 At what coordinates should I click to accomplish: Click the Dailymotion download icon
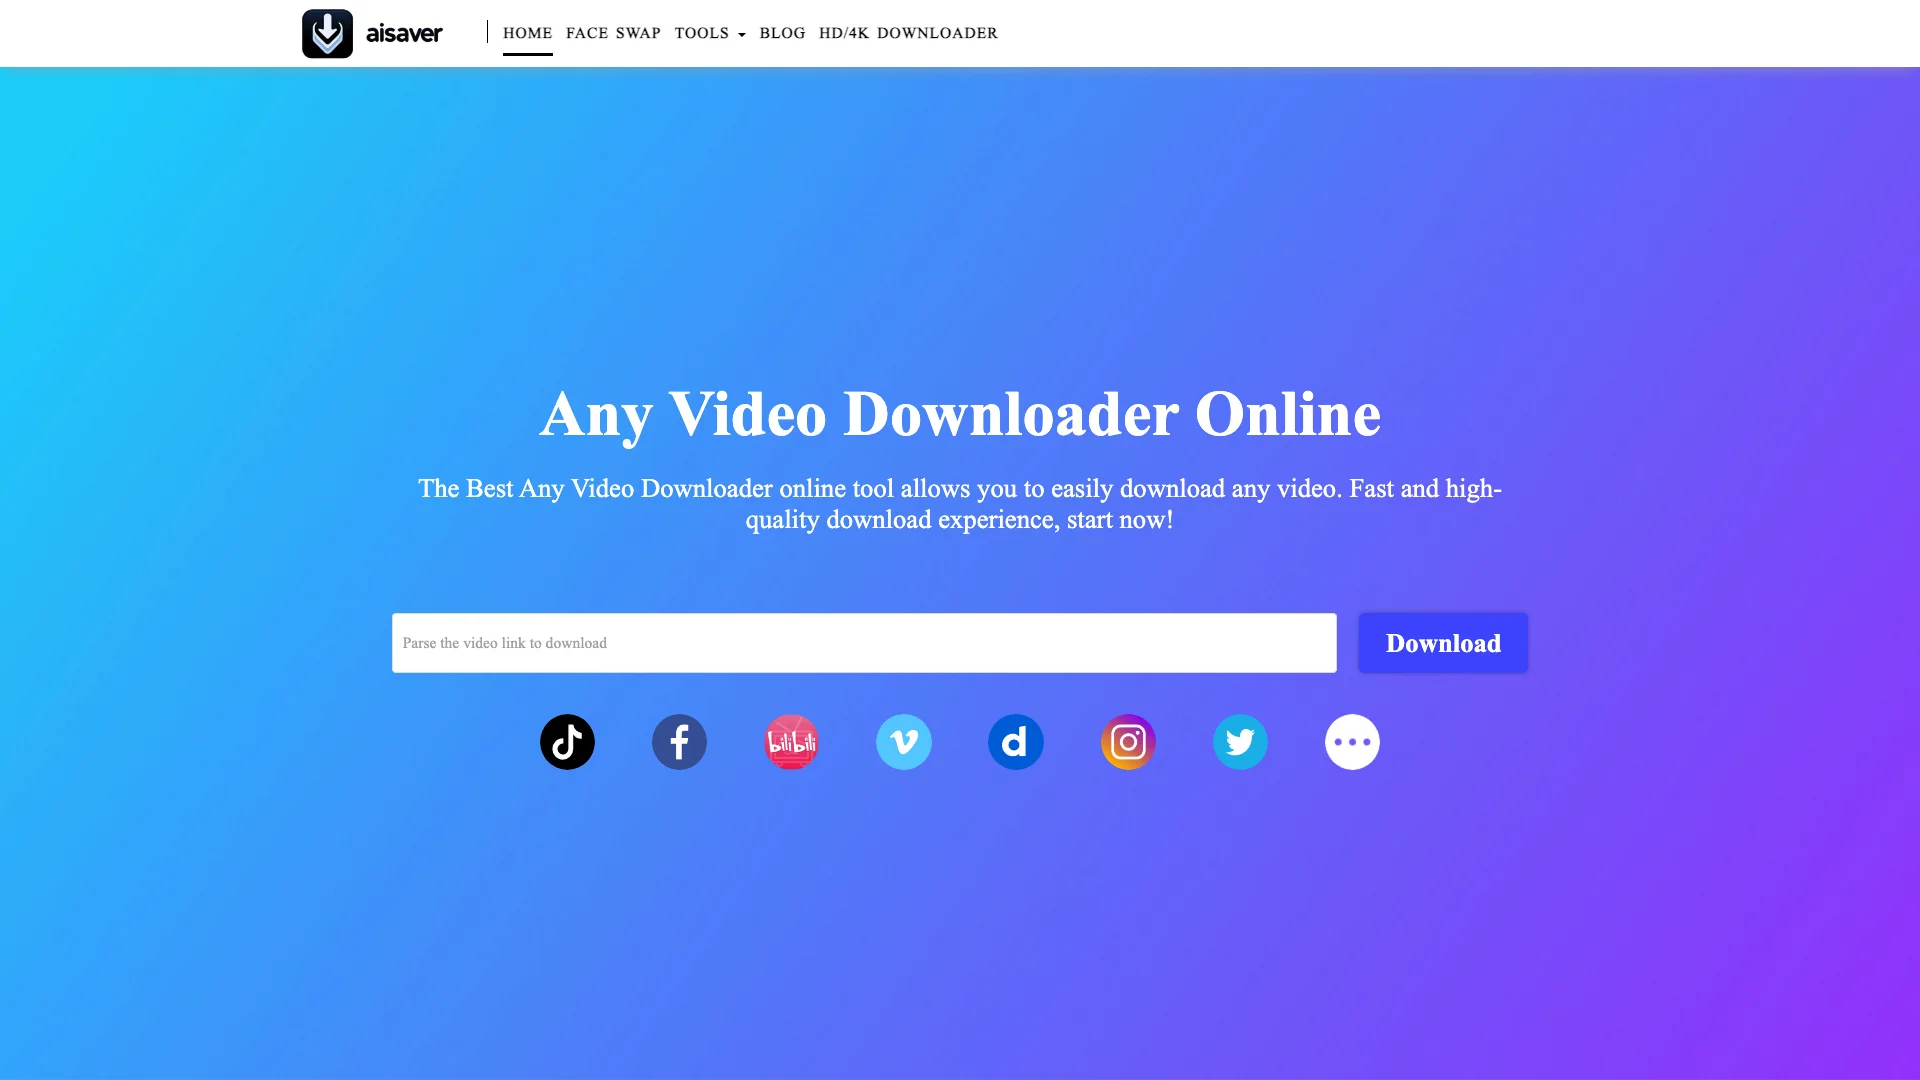point(1015,741)
